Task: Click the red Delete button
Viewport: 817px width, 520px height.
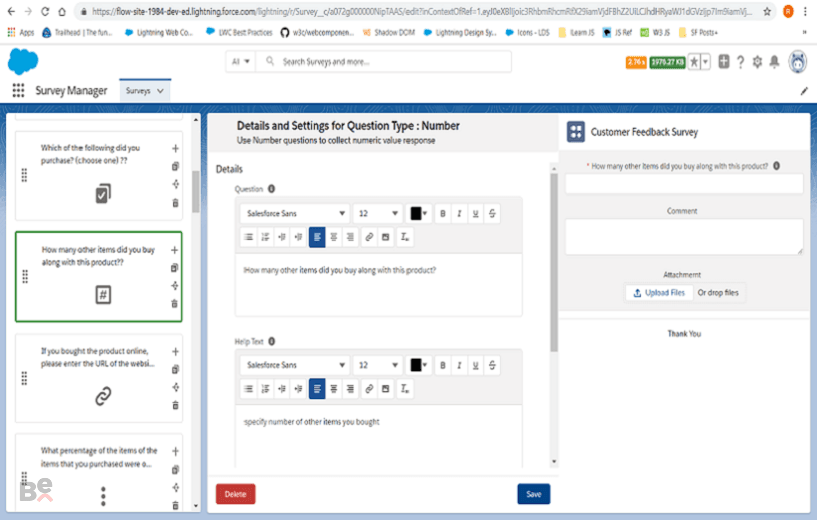Action: [x=236, y=494]
